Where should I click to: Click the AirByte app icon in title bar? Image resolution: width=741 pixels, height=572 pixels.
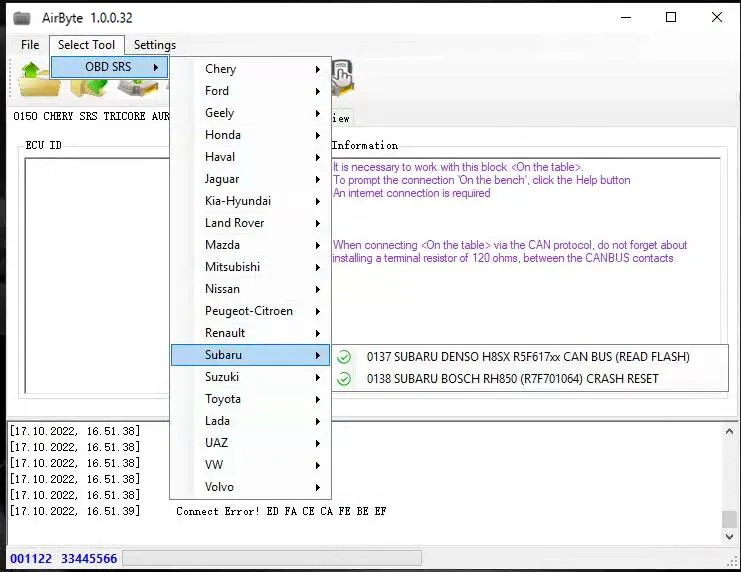click(x=21, y=18)
